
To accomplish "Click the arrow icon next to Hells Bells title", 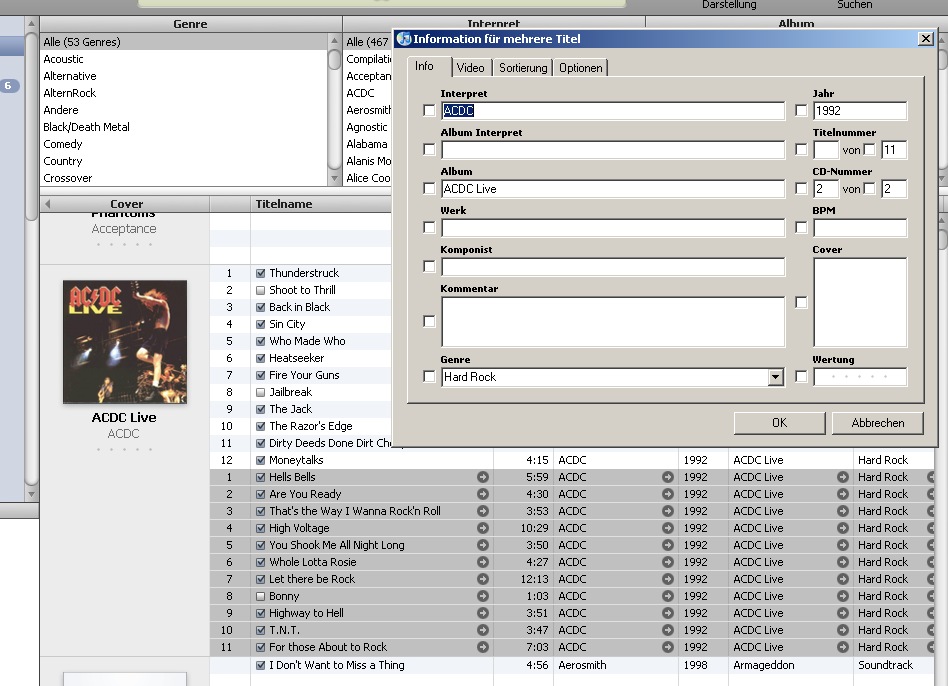I will (x=482, y=477).
